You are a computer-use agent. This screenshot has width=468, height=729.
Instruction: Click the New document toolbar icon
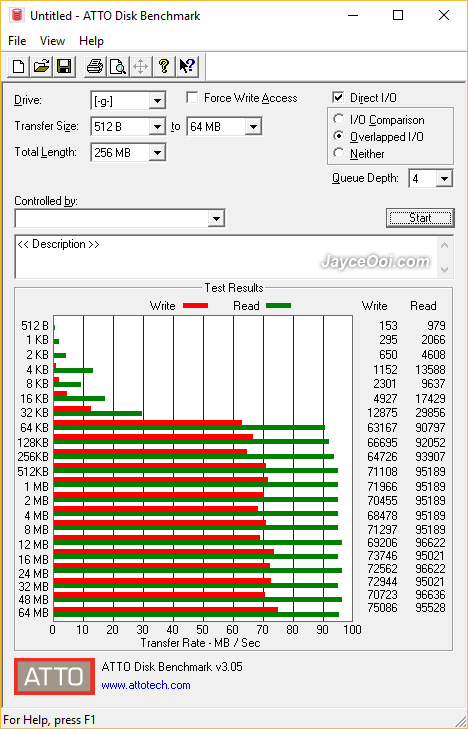tap(19, 66)
